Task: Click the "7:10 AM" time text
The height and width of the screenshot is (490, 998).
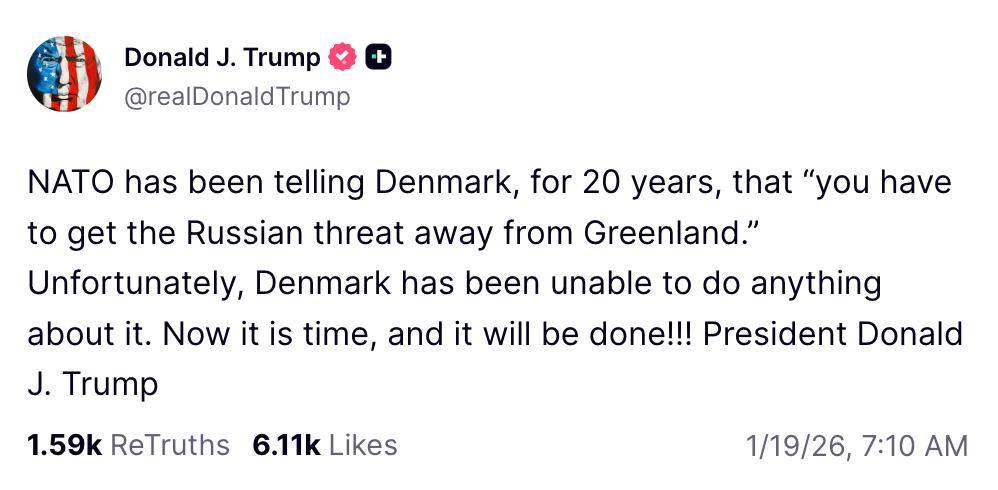Action: point(910,445)
